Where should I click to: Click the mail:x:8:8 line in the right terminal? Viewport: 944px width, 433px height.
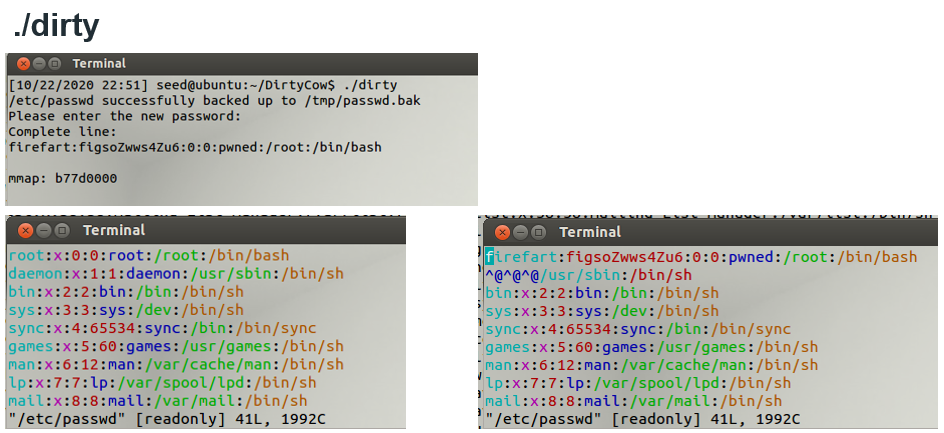(x=633, y=401)
